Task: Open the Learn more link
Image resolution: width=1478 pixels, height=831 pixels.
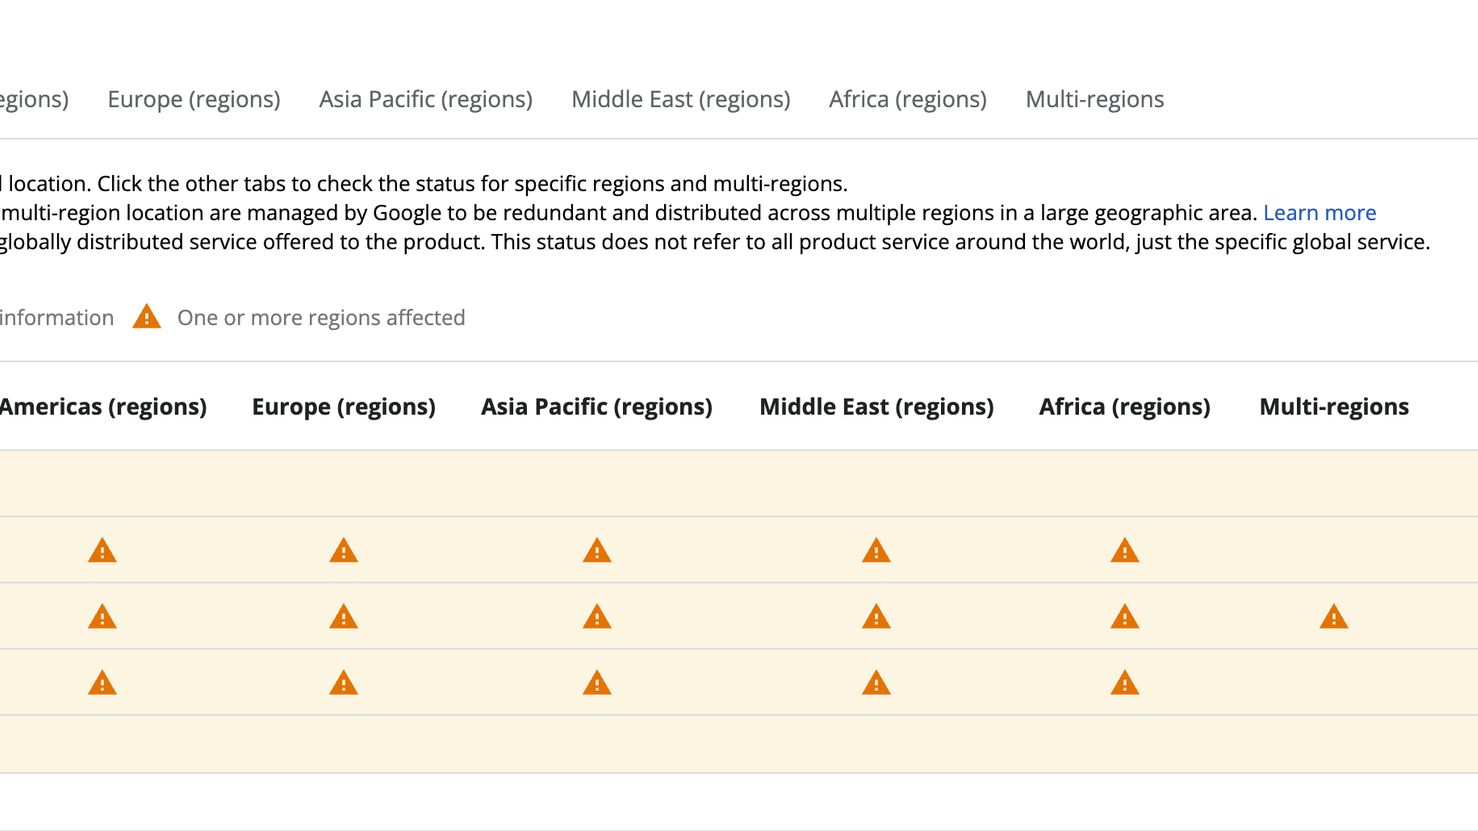Action: [1320, 212]
